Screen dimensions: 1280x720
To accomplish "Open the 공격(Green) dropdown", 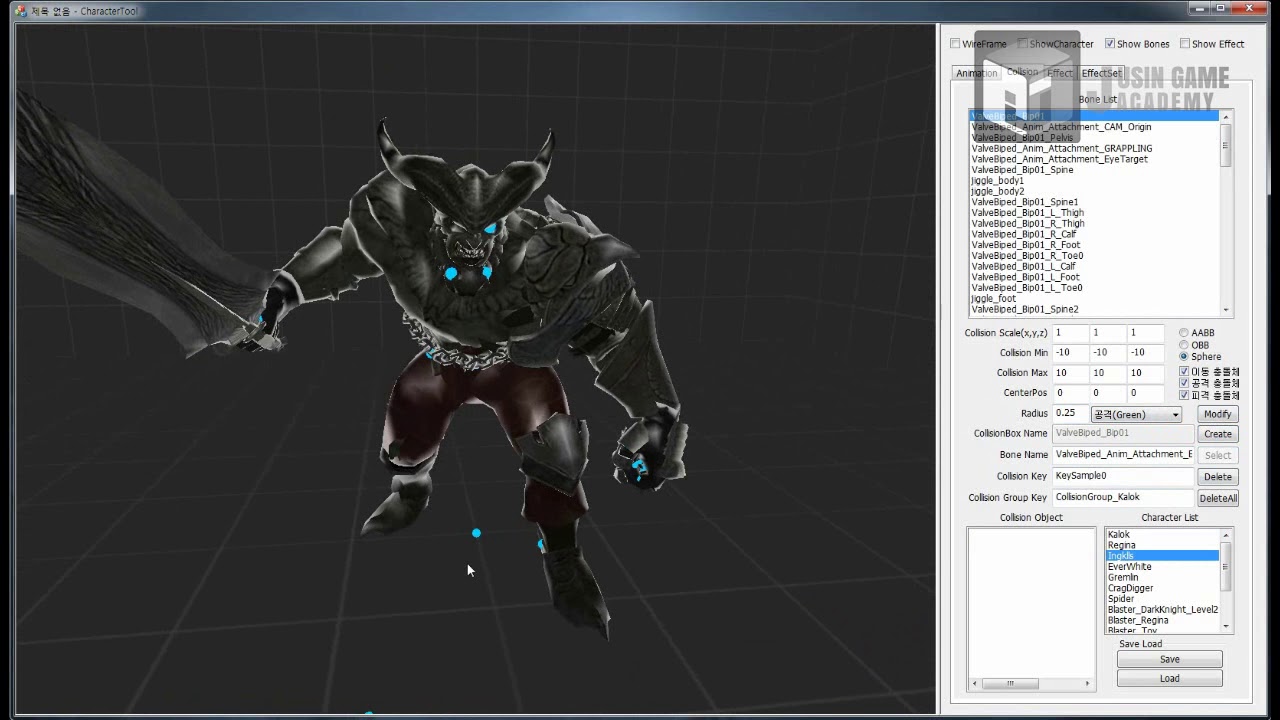I will tap(1136, 414).
